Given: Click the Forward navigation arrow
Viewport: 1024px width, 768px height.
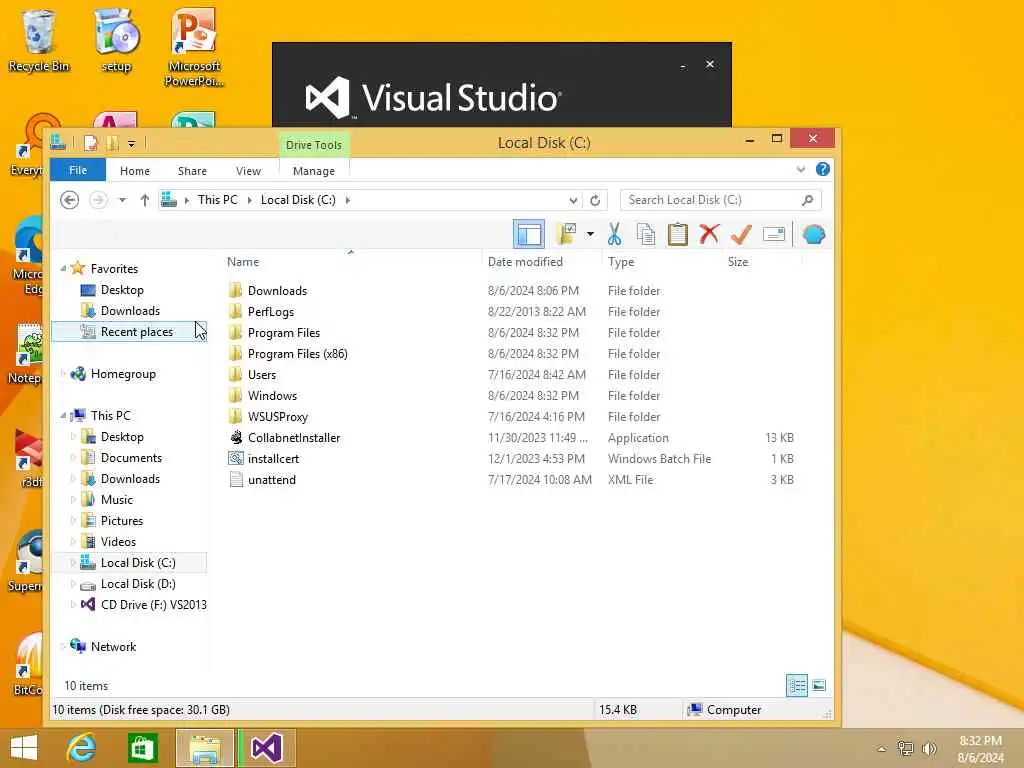Looking at the screenshot, I should pyautogui.click(x=98, y=200).
